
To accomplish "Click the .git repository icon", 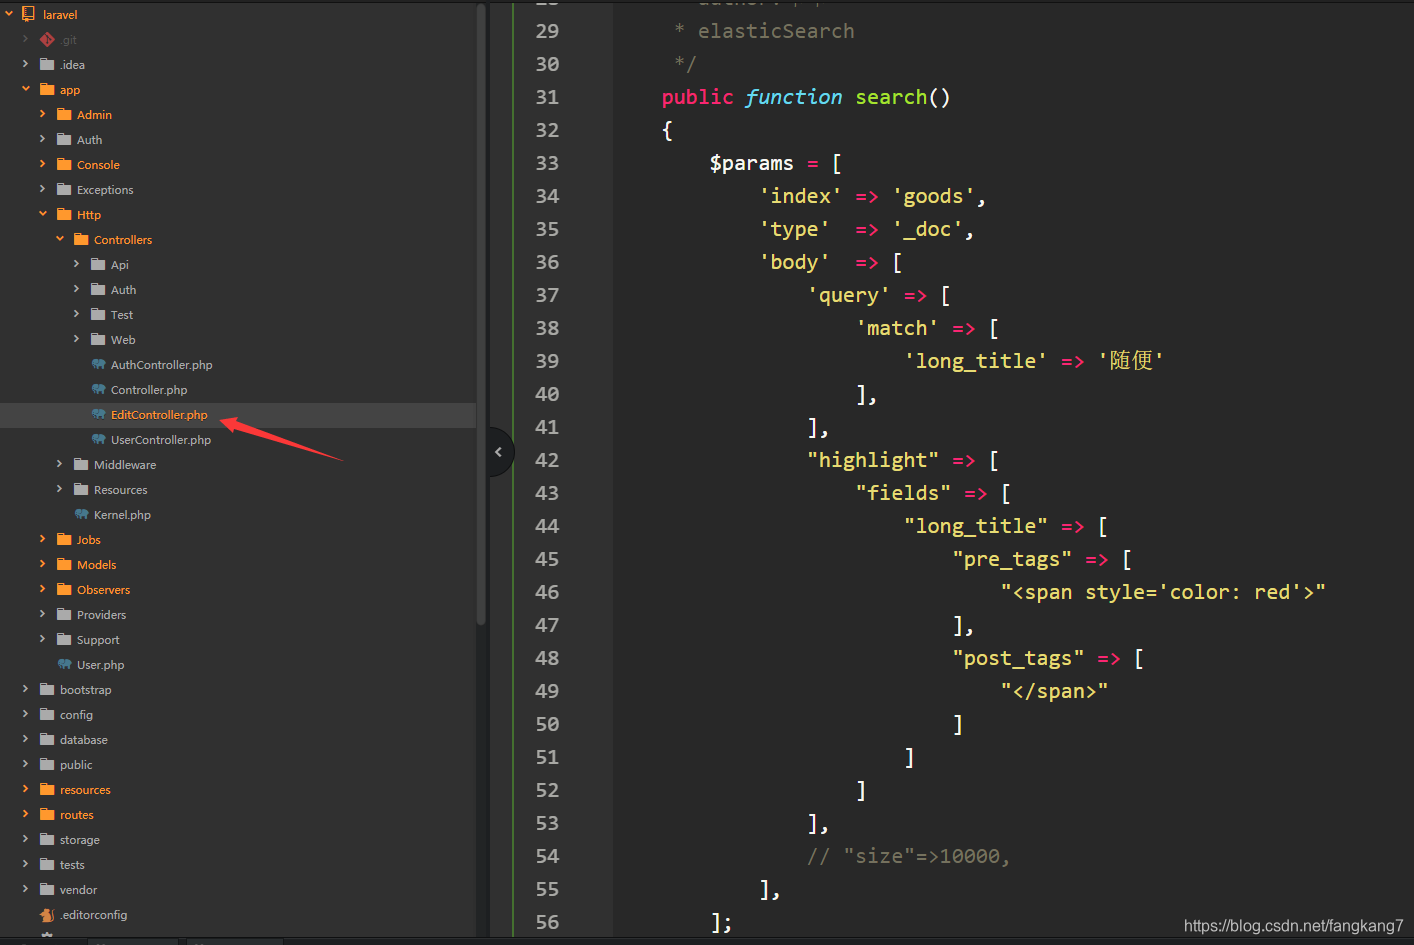I will pos(47,39).
